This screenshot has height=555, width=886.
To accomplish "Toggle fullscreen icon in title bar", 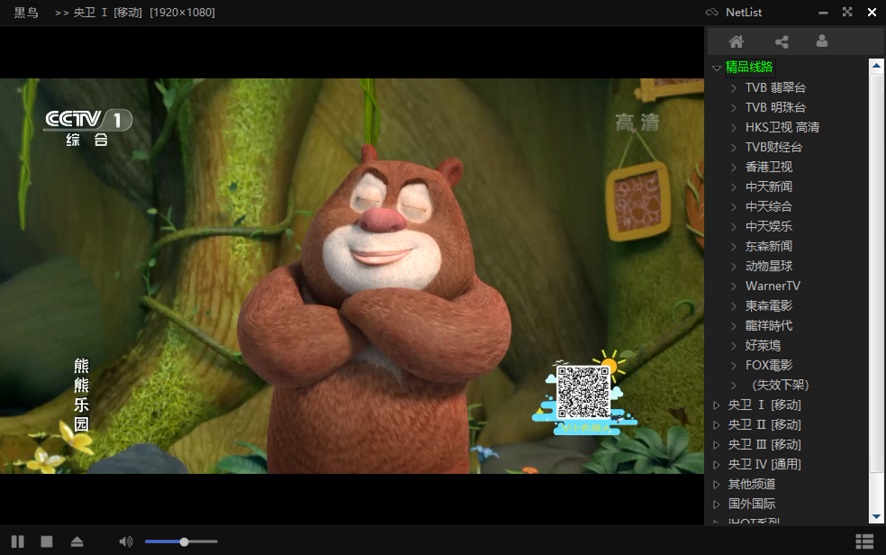I will click(x=847, y=12).
